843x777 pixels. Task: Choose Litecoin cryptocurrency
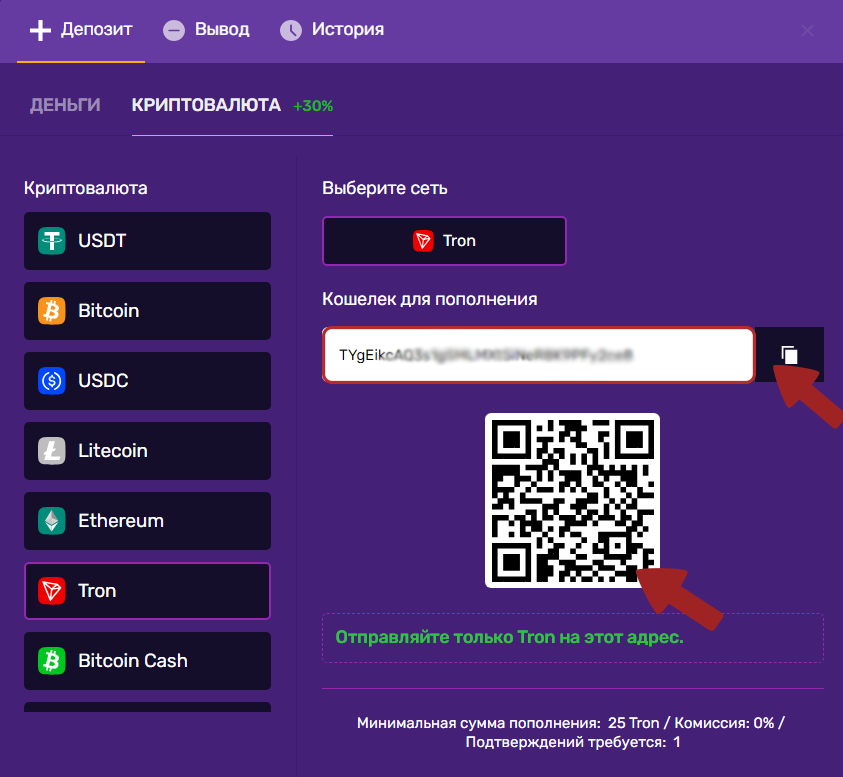[147, 451]
